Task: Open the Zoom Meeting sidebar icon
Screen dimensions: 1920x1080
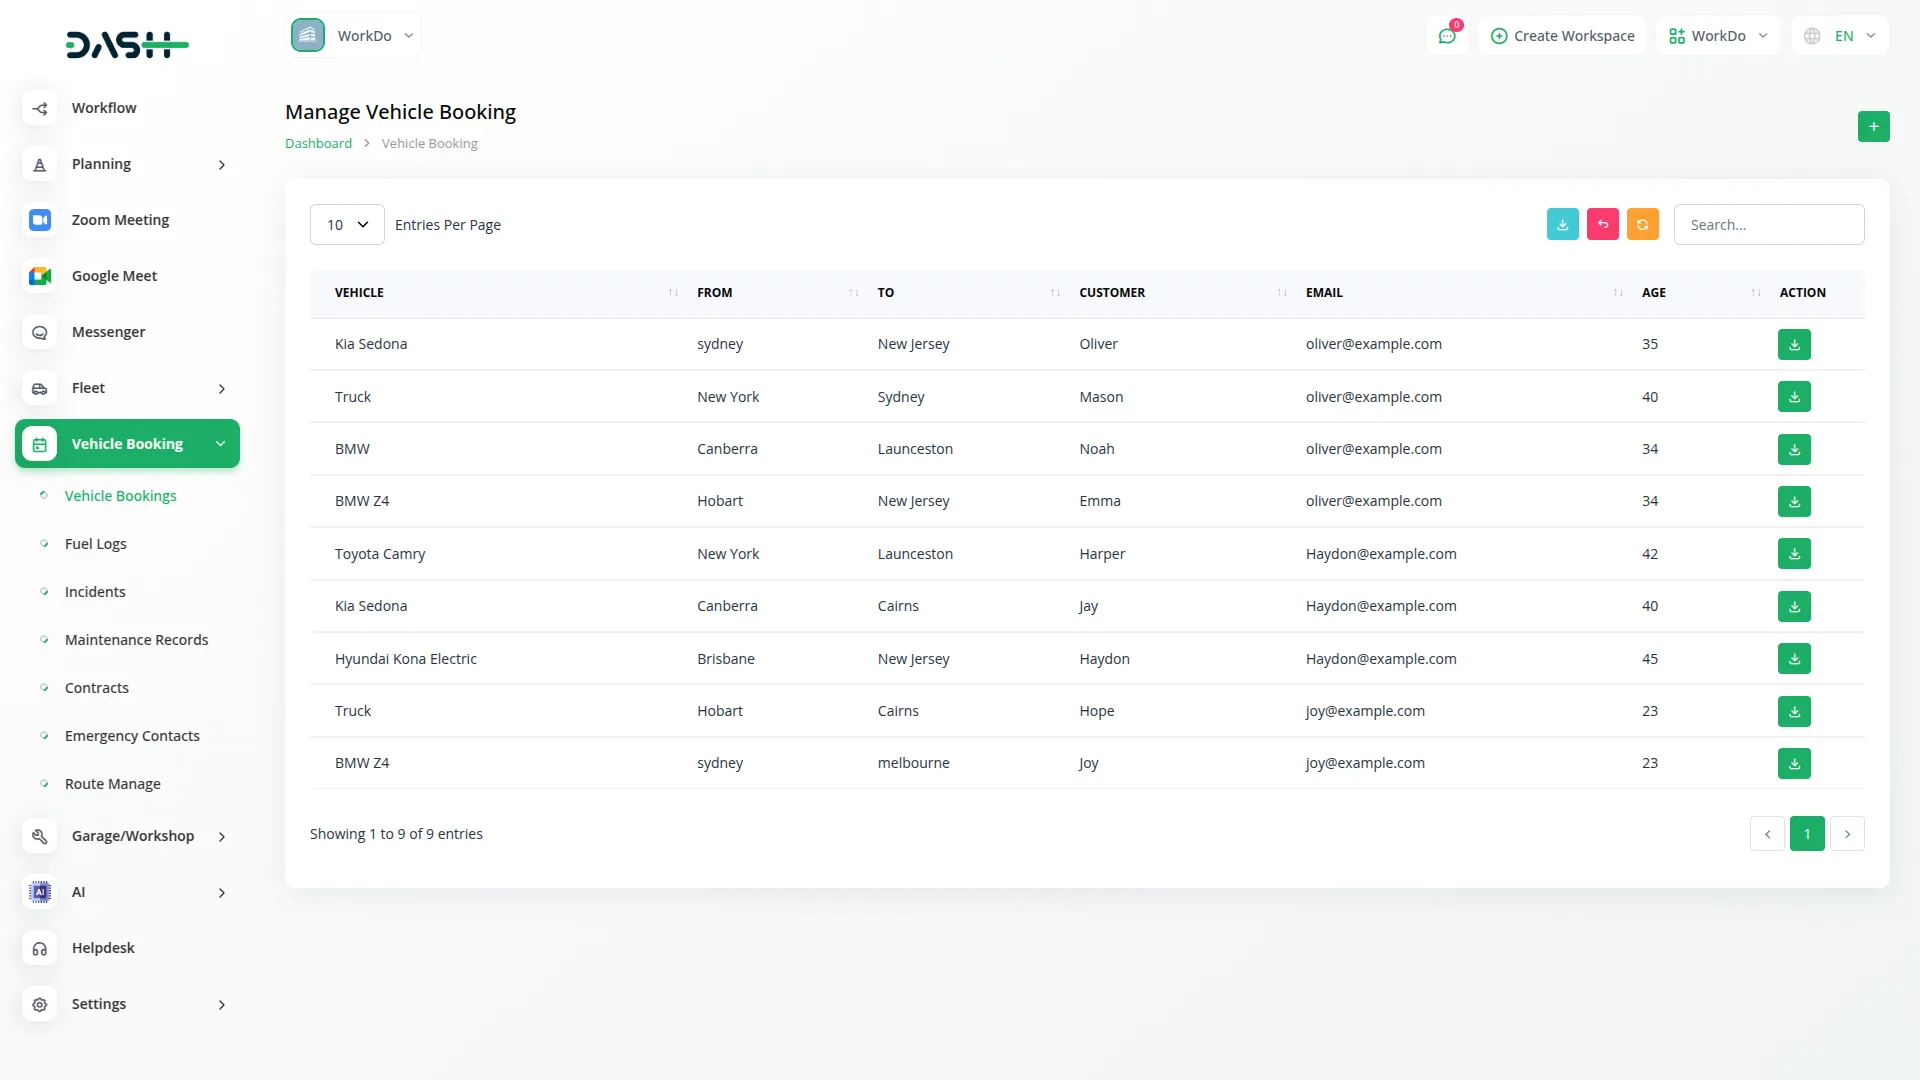Action: coord(40,219)
